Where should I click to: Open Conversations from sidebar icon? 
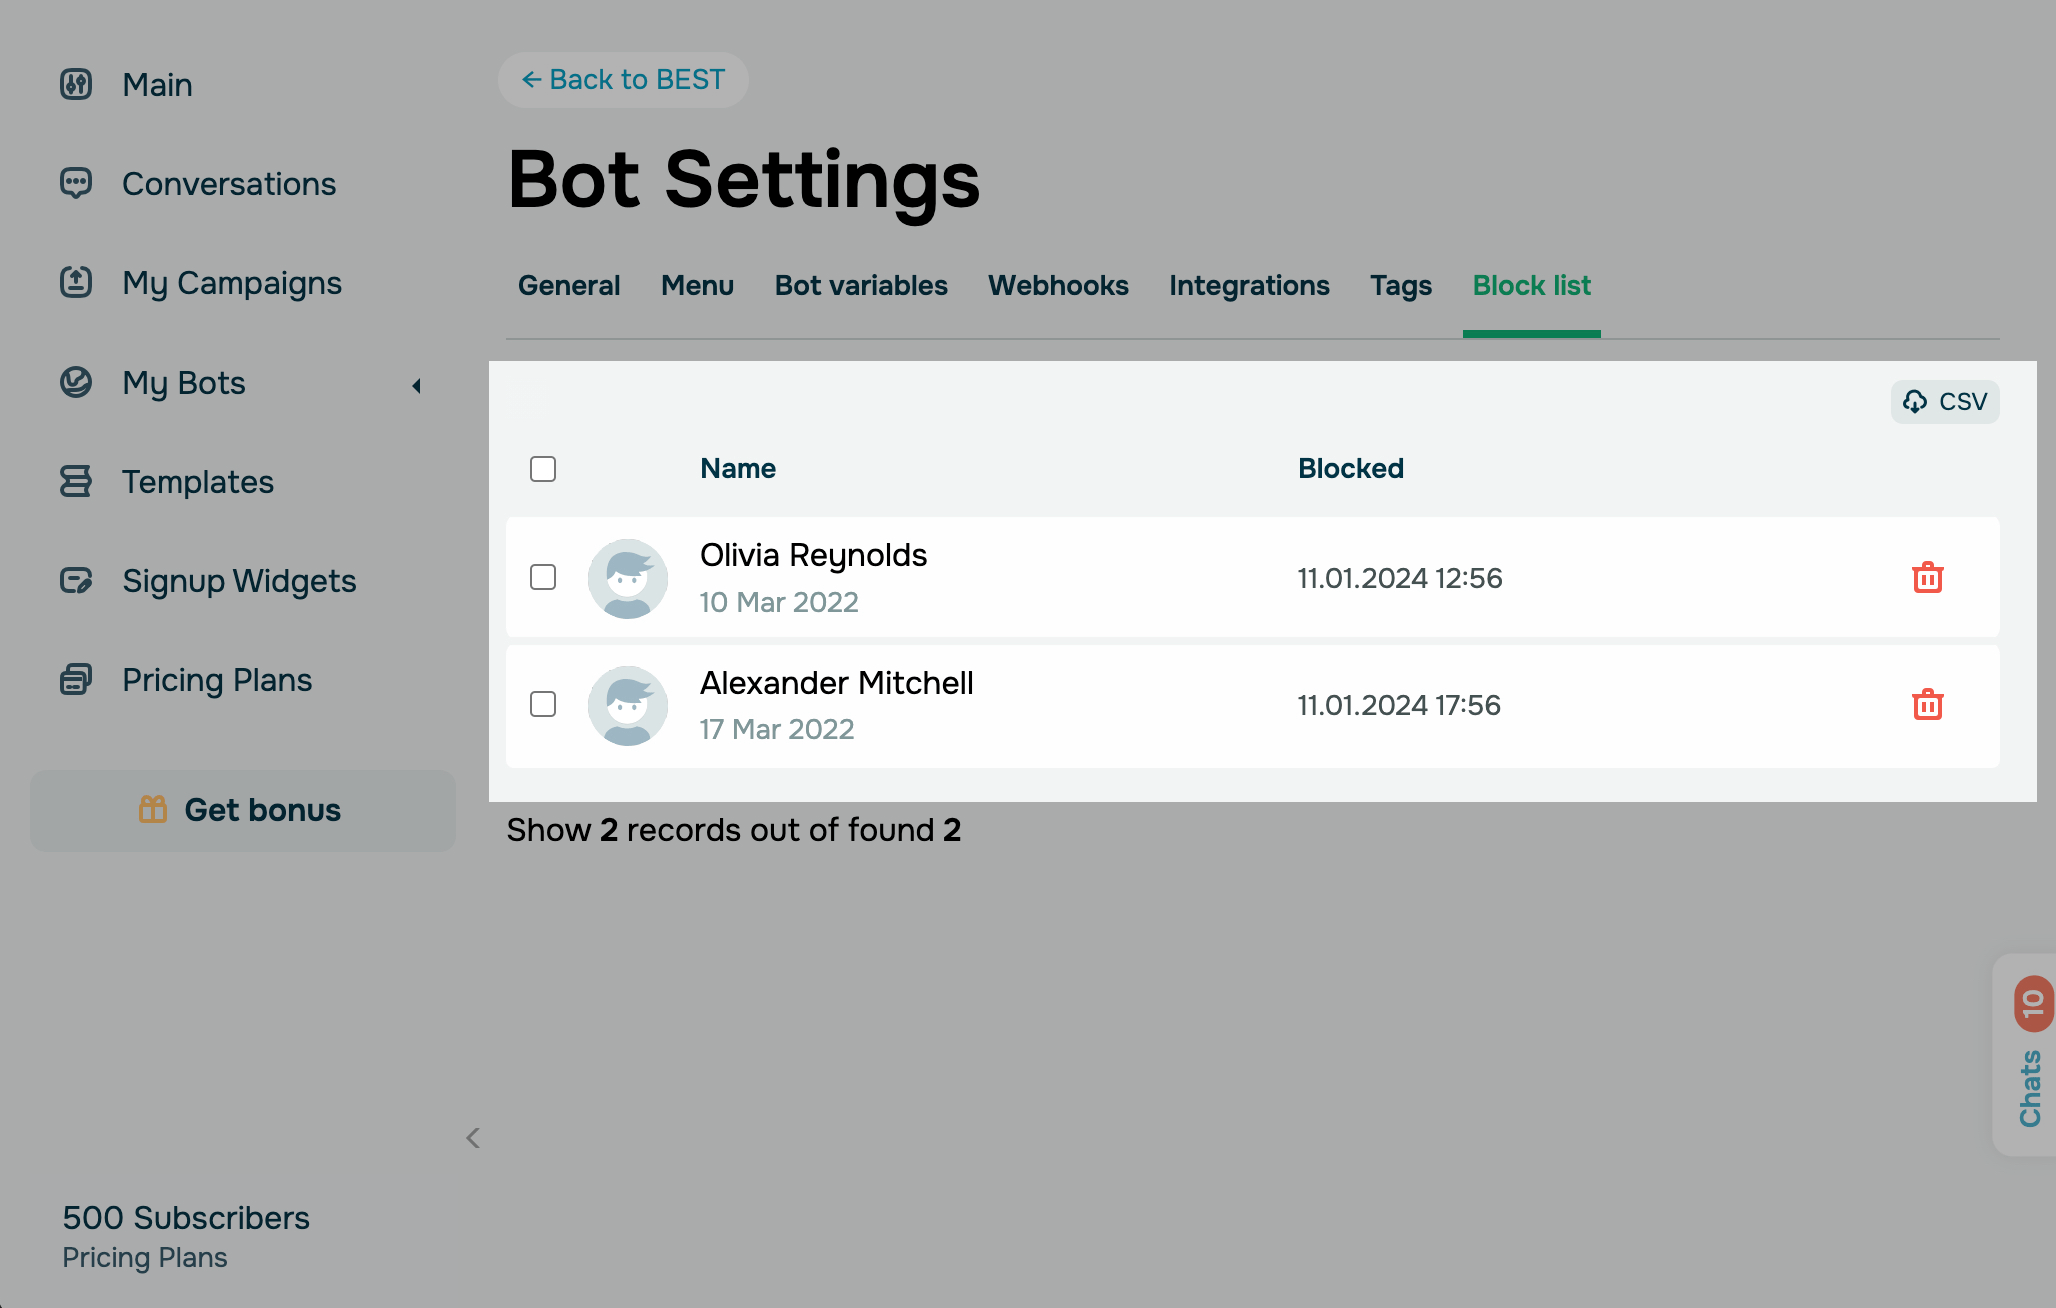[76, 183]
